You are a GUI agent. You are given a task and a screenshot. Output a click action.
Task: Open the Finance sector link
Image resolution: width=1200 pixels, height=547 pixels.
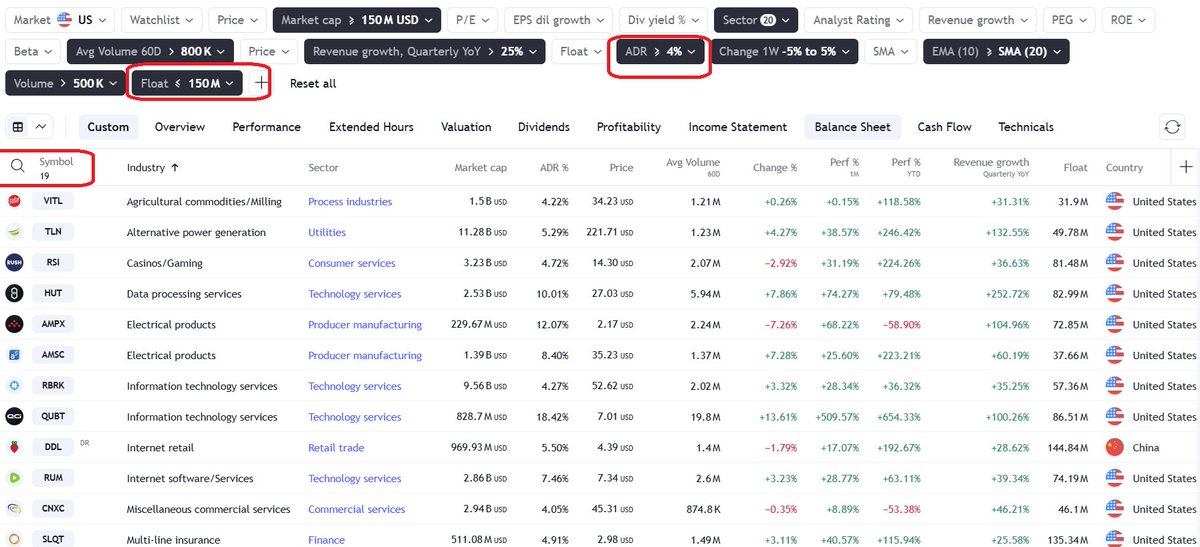tap(326, 540)
